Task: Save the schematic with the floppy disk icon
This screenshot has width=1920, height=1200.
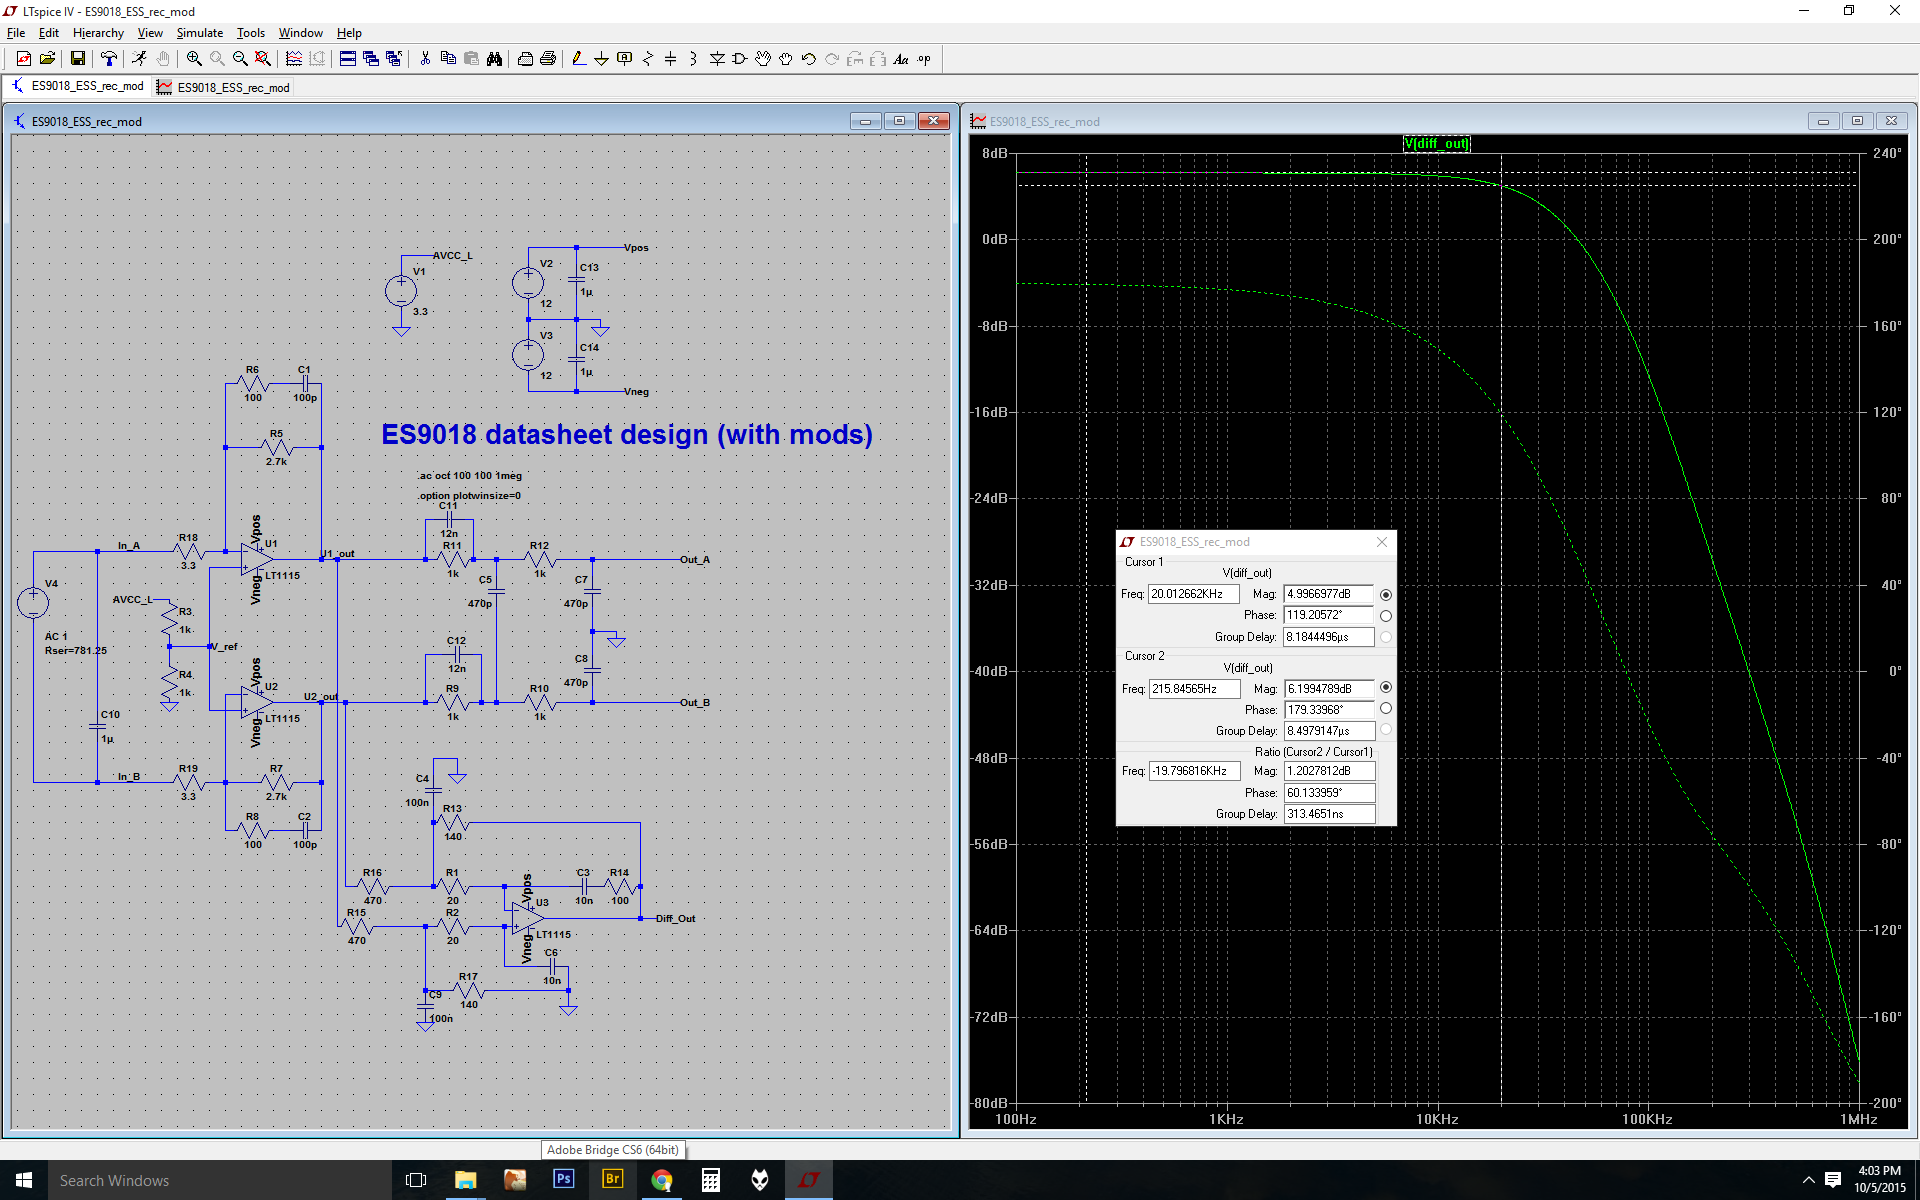Action: point(77,59)
